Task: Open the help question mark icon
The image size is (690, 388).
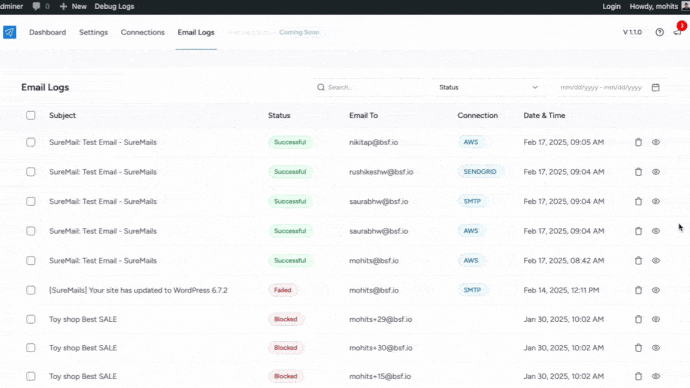Action: pyautogui.click(x=659, y=32)
